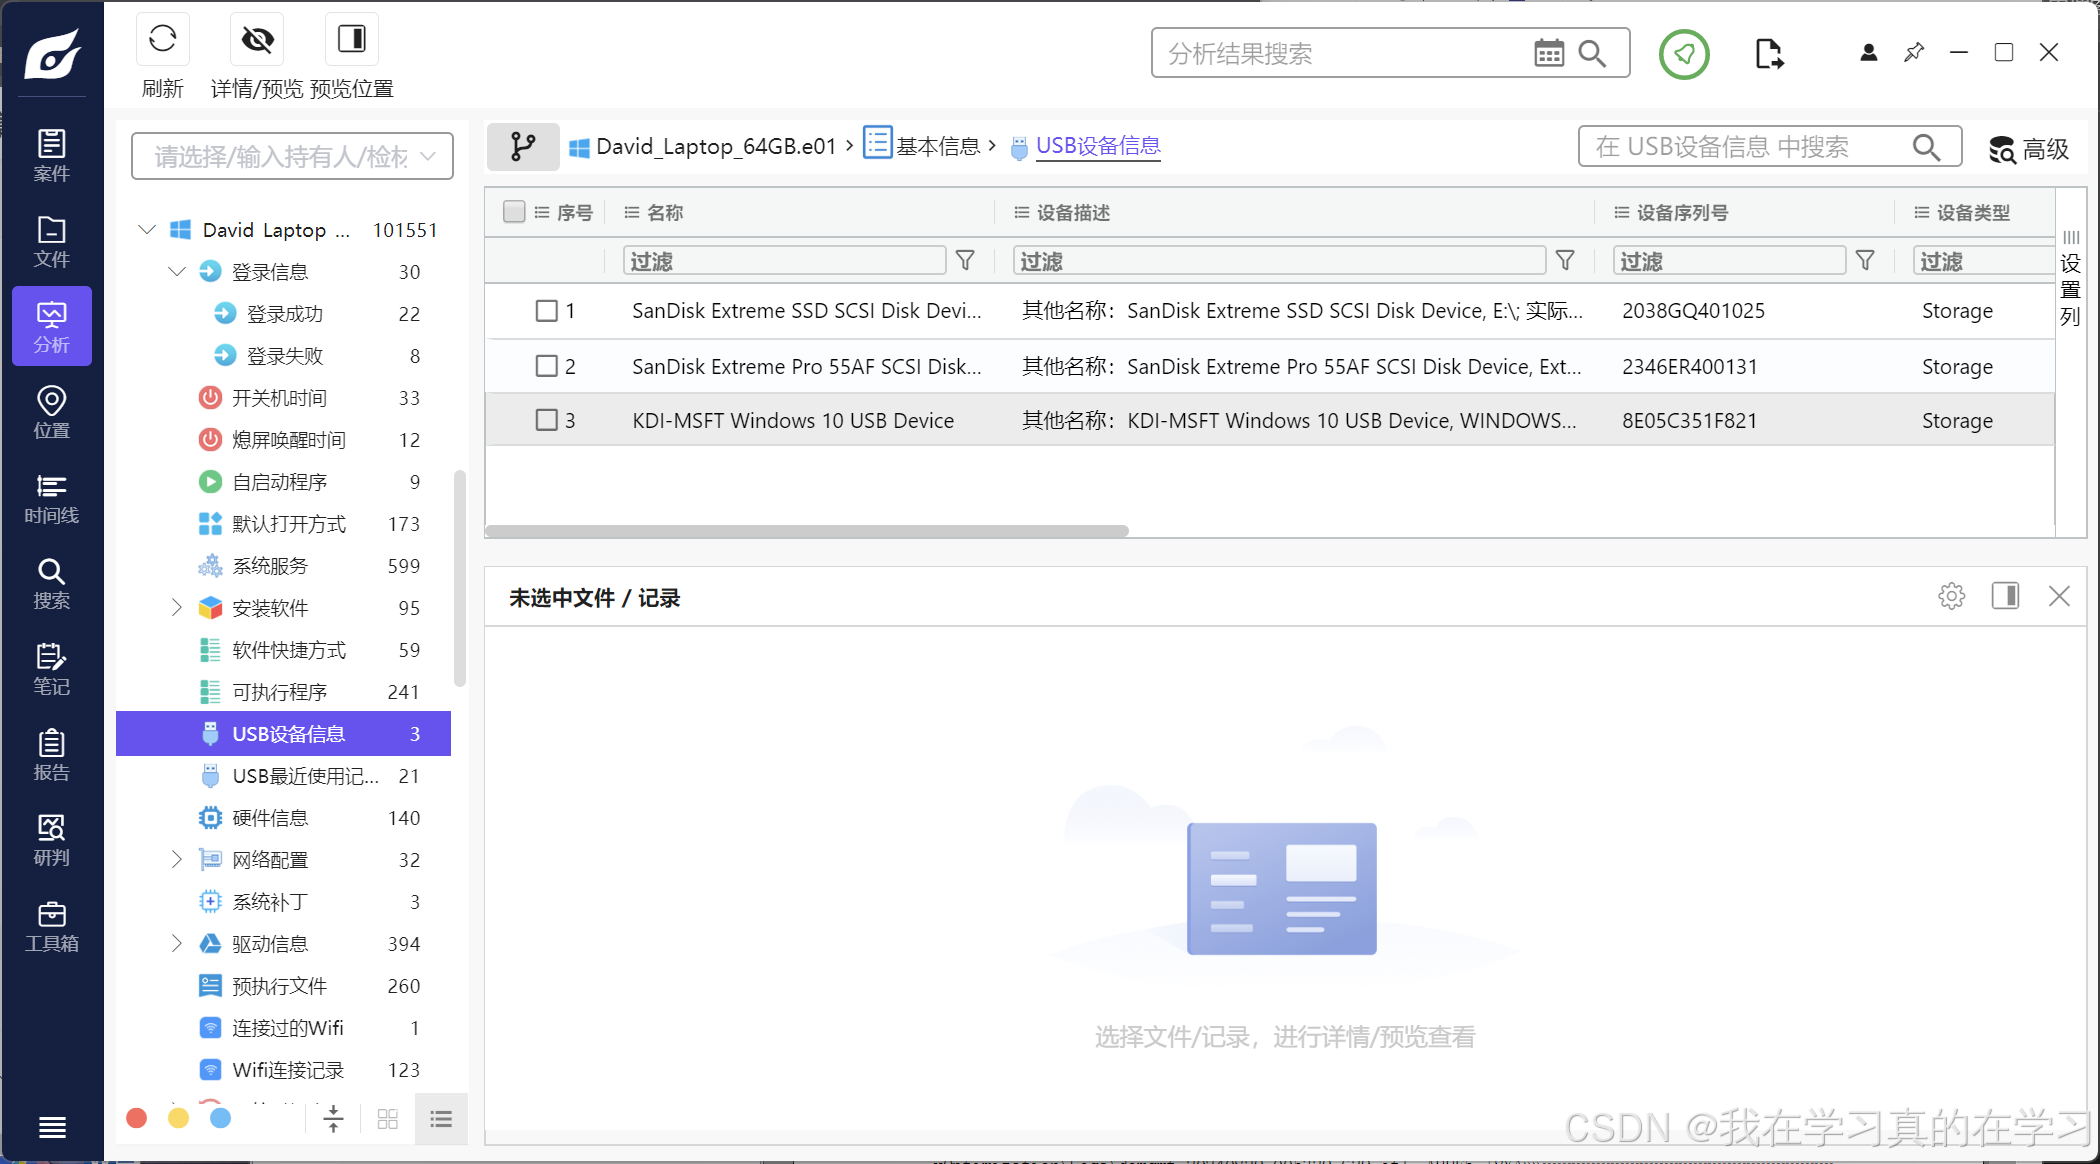
Task: Collapse the Login Info (登录信息) tree node
Action: point(177,272)
